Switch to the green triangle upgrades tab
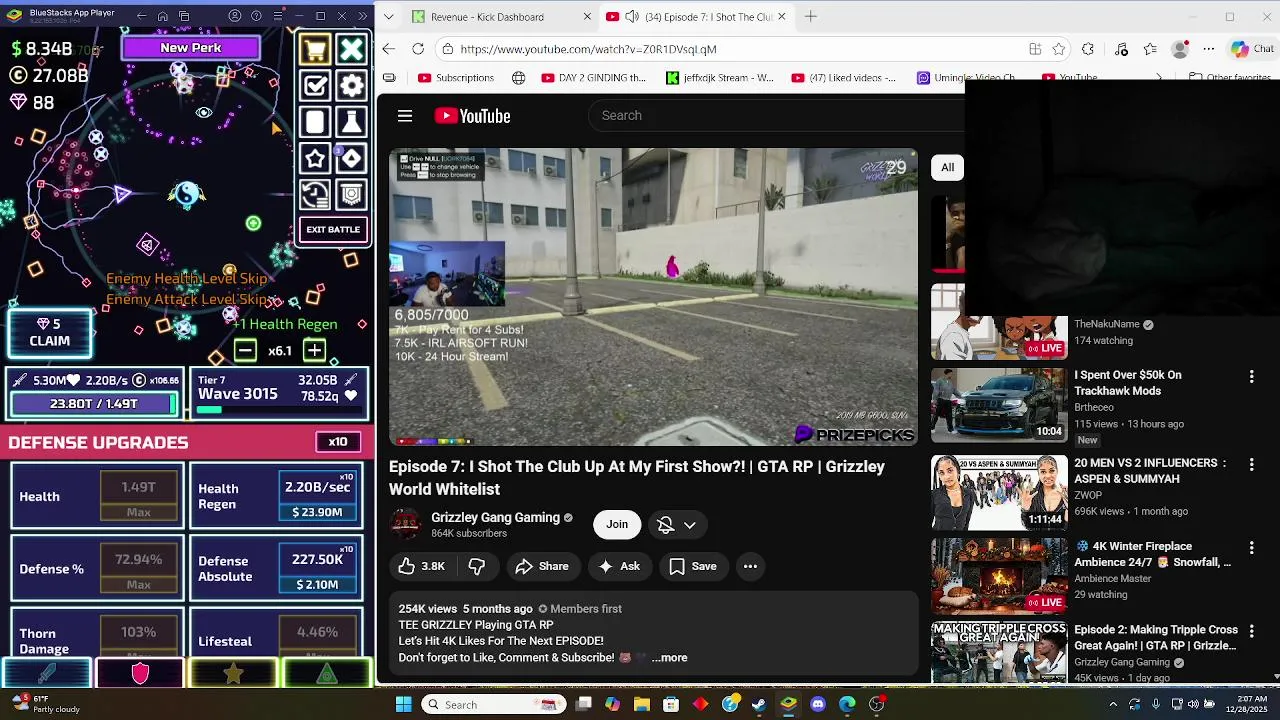Screen dimensions: 1280x720 pos(326,674)
